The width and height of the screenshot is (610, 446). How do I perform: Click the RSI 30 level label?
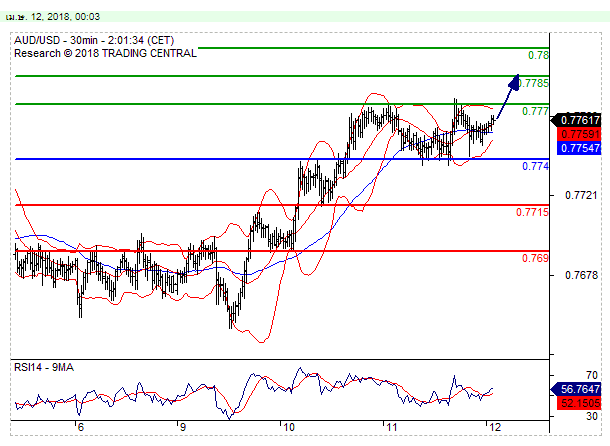592,416
